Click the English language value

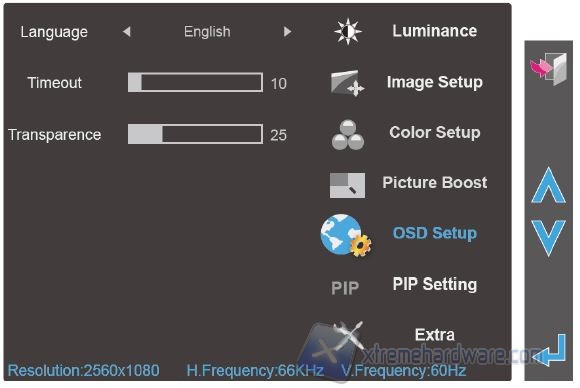(x=207, y=32)
